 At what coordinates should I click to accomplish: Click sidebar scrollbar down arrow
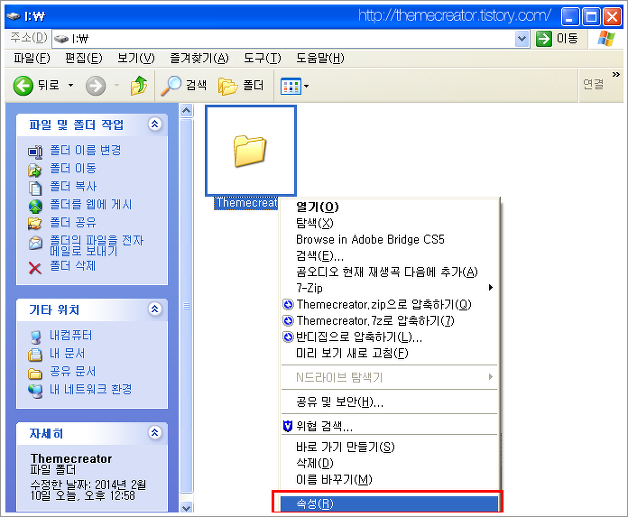tap(186, 507)
